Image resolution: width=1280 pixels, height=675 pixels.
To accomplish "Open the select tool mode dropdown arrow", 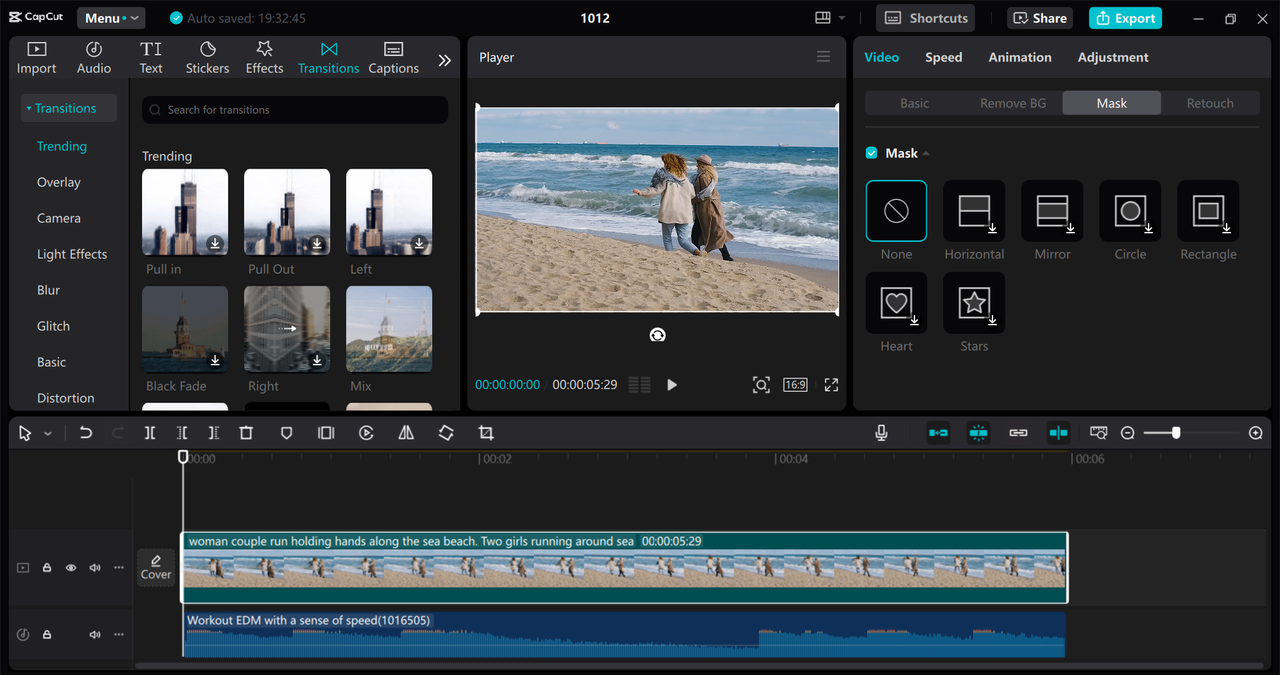I will click(x=48, y=434).
